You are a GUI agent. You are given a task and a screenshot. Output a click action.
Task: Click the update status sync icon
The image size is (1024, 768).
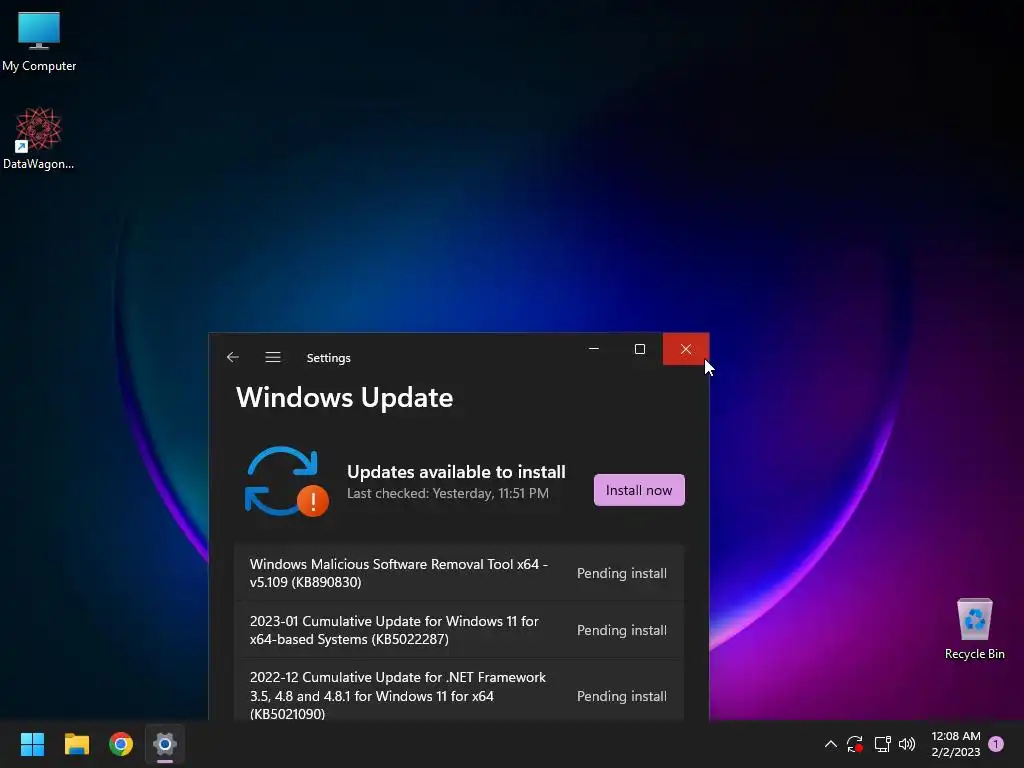[x=286, y=481]
